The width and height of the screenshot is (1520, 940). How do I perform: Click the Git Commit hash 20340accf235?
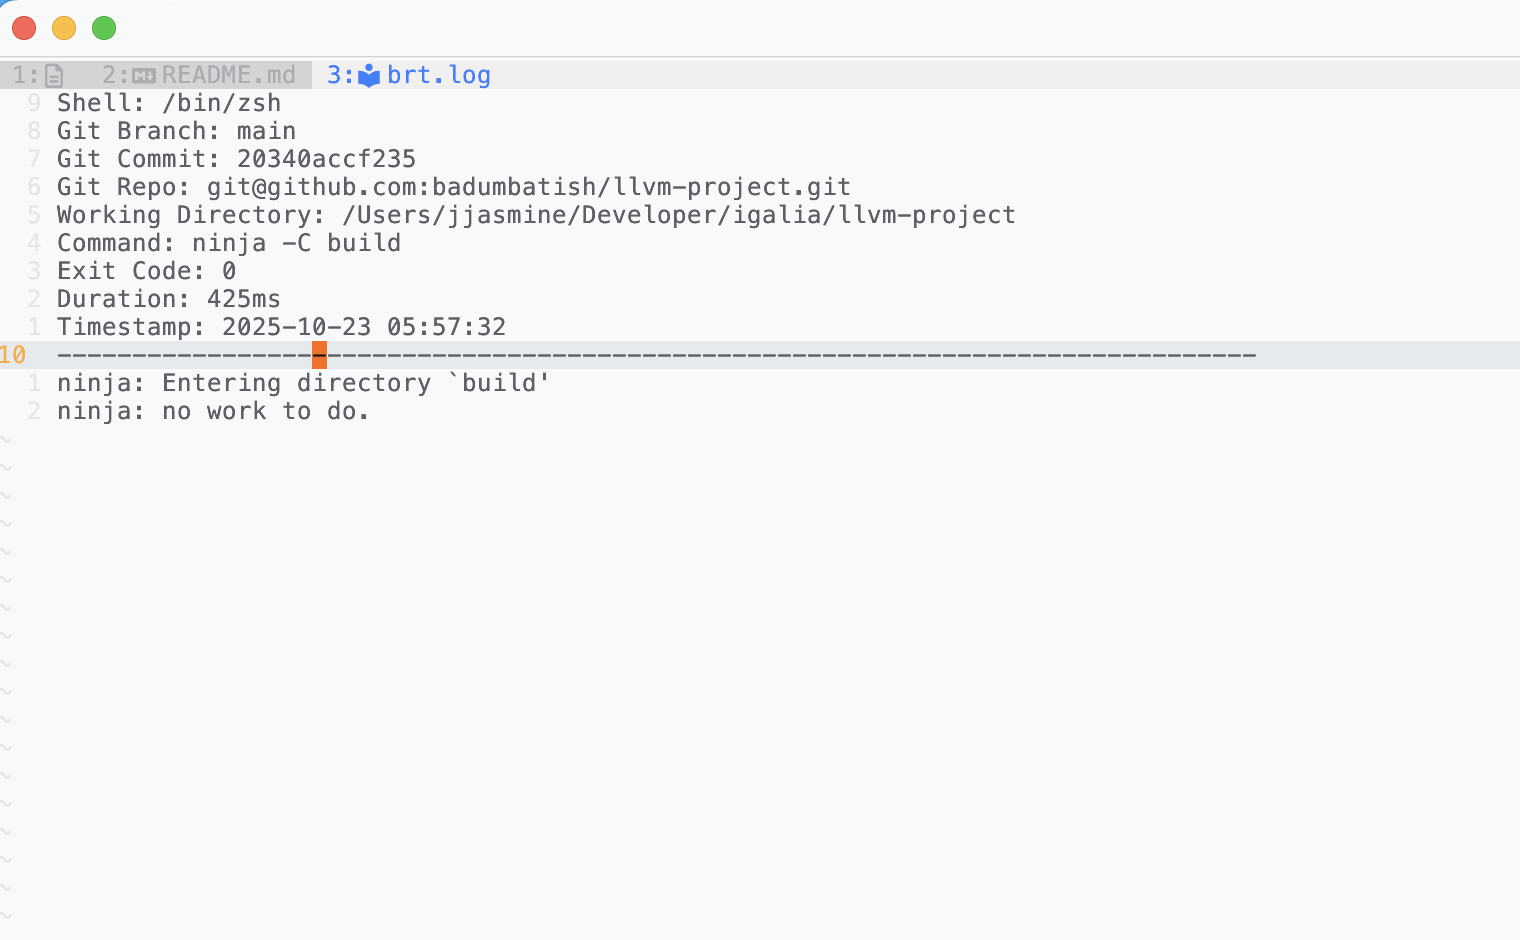click(326, 159)
